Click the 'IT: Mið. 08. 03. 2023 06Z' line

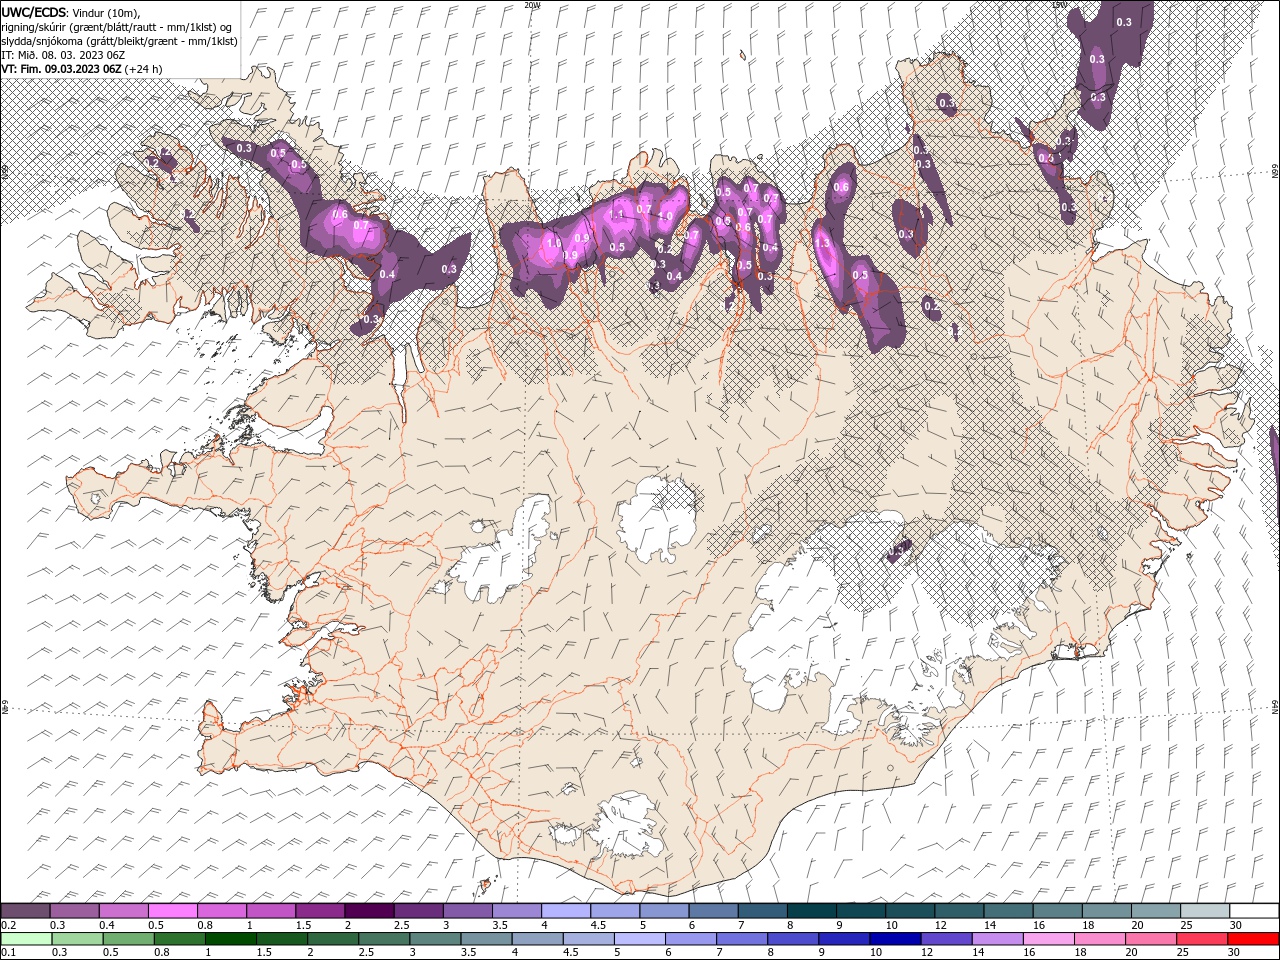63,55
